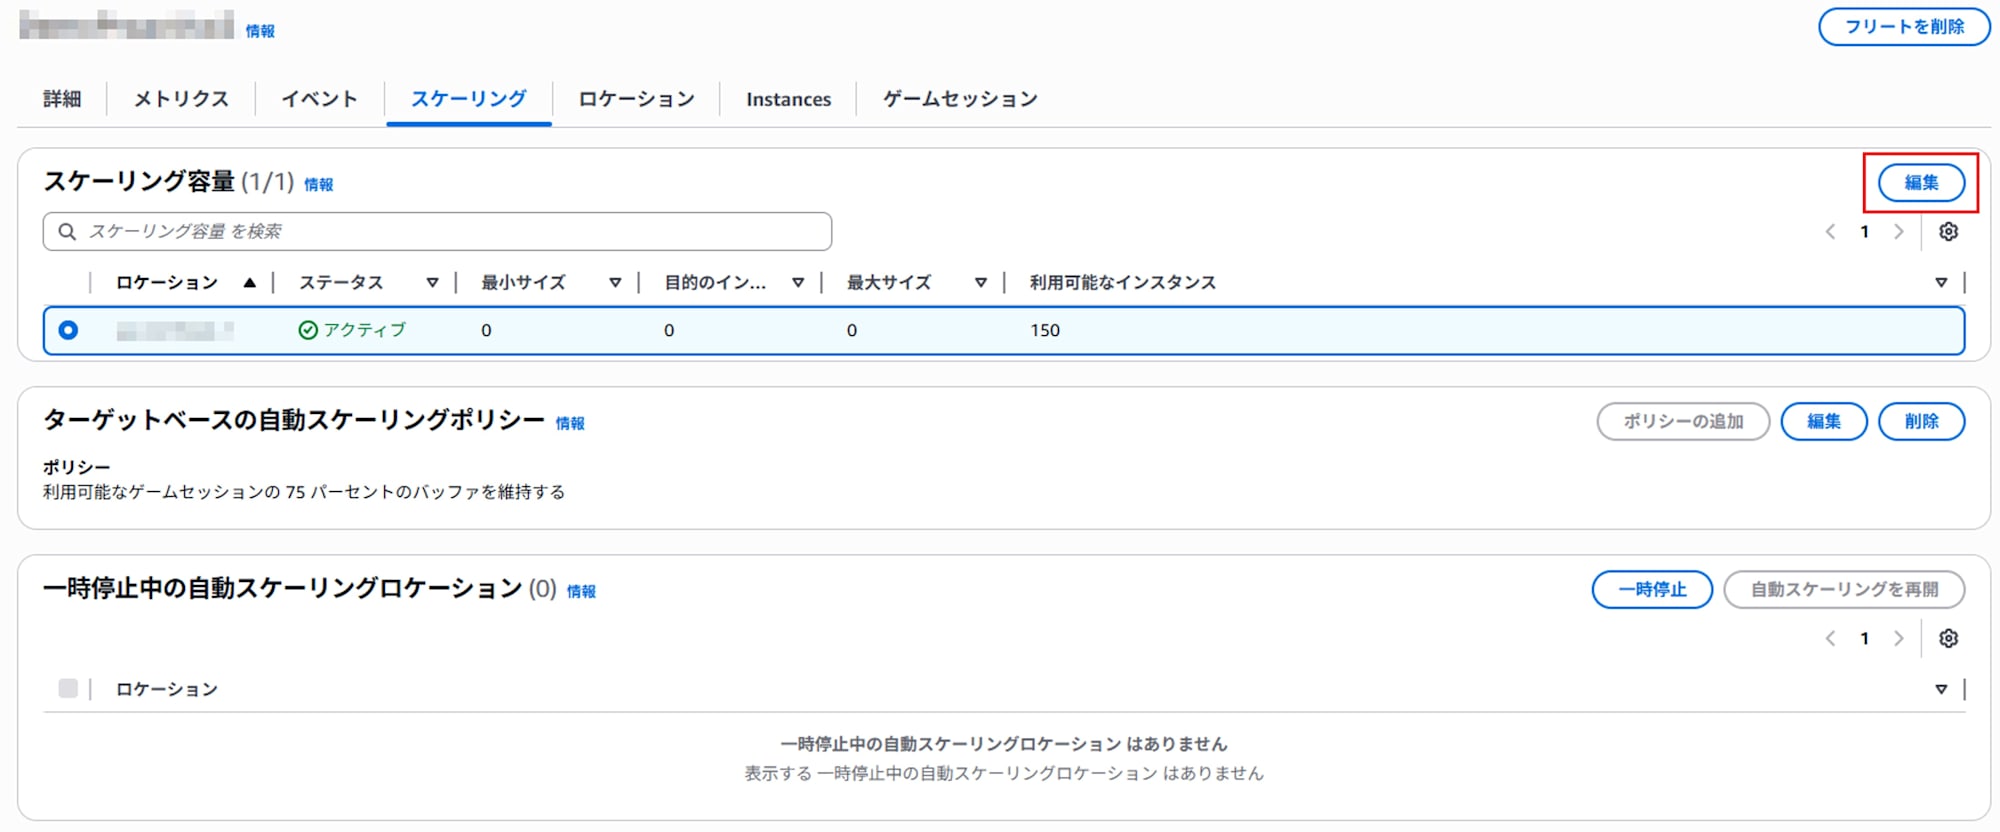Screen dimensions: 2000x832
Task: Open the suspended locations table settings gear
Action: click(x=1948, y=639)
